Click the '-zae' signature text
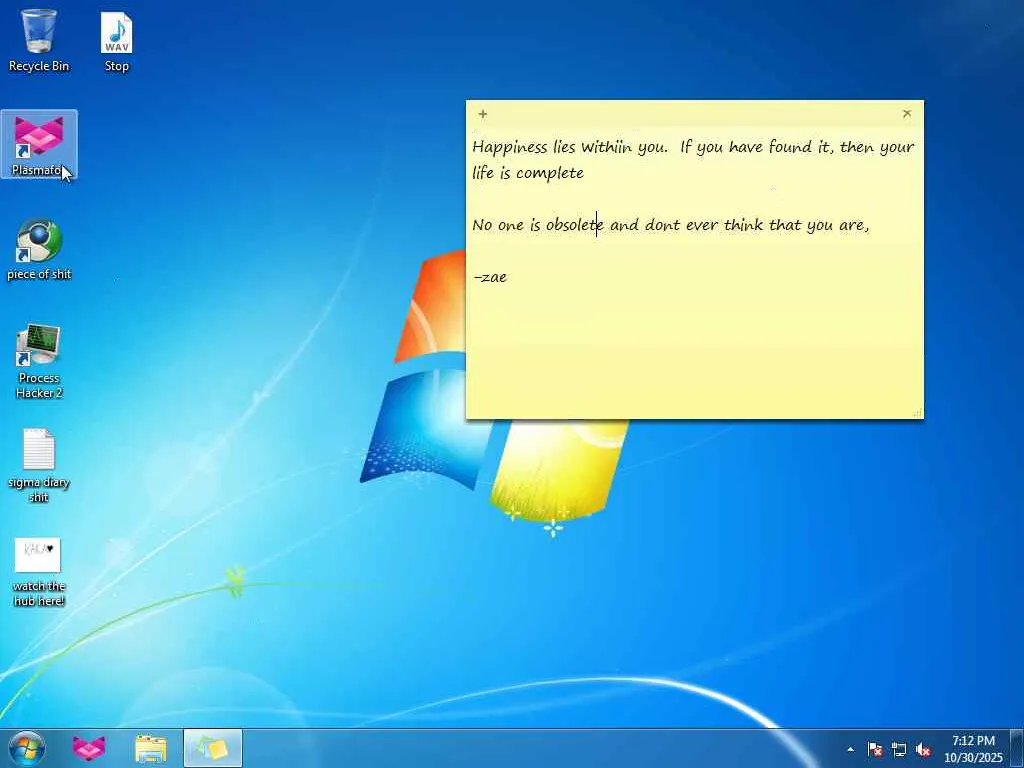The height and width of the screenshot is (768, 1024). click(490, 277)
